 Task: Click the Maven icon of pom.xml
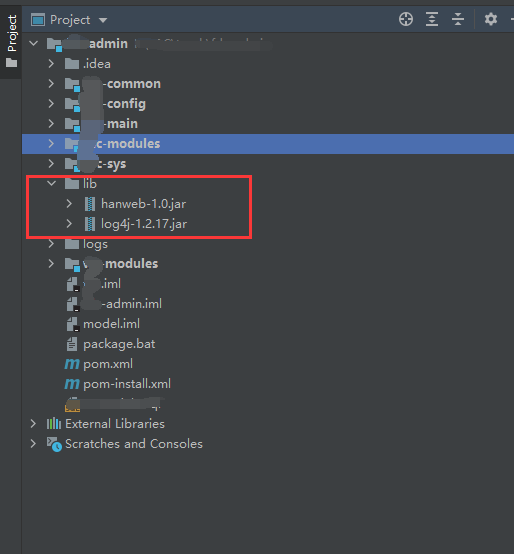pyautogui.click(x=72, y=364)
